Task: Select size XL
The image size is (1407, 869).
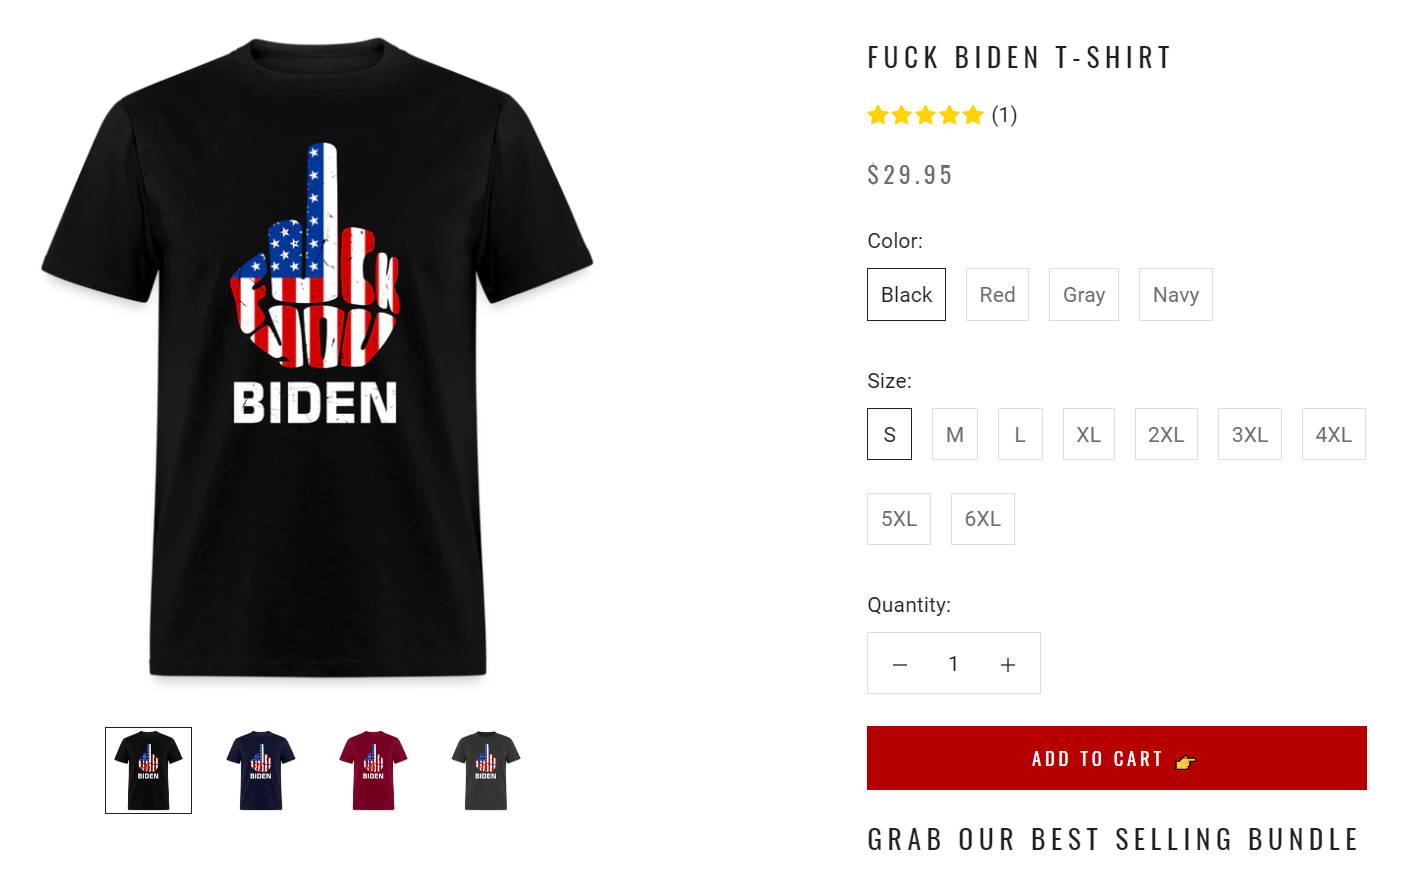Action: click(1088, 434)
